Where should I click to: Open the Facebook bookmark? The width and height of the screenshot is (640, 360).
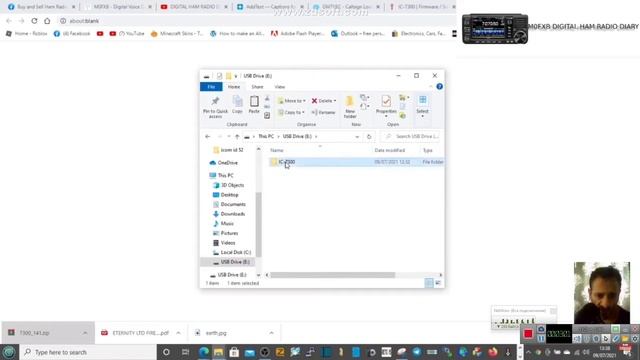(x=72, y=33)
